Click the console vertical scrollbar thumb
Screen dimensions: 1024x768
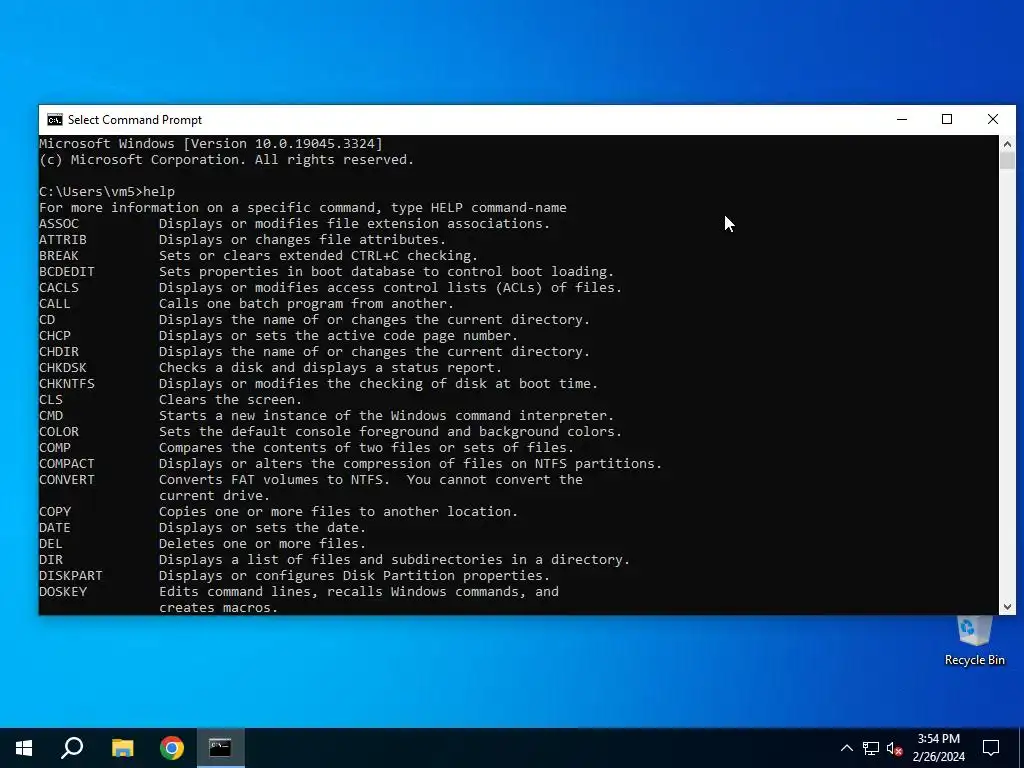click(1007, 161)
